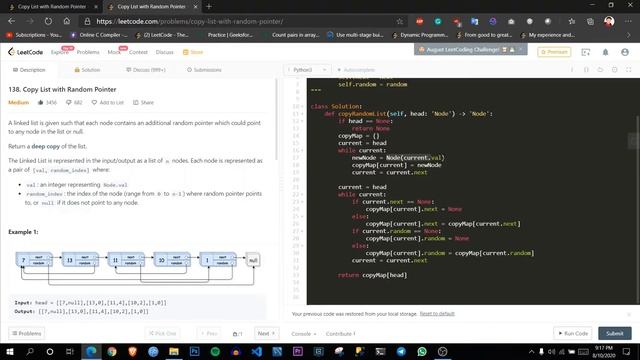Viewport: 640px width, 360px height.
Task: Open the Online C Compiler bookmark
Action: [x=98, y=35]
